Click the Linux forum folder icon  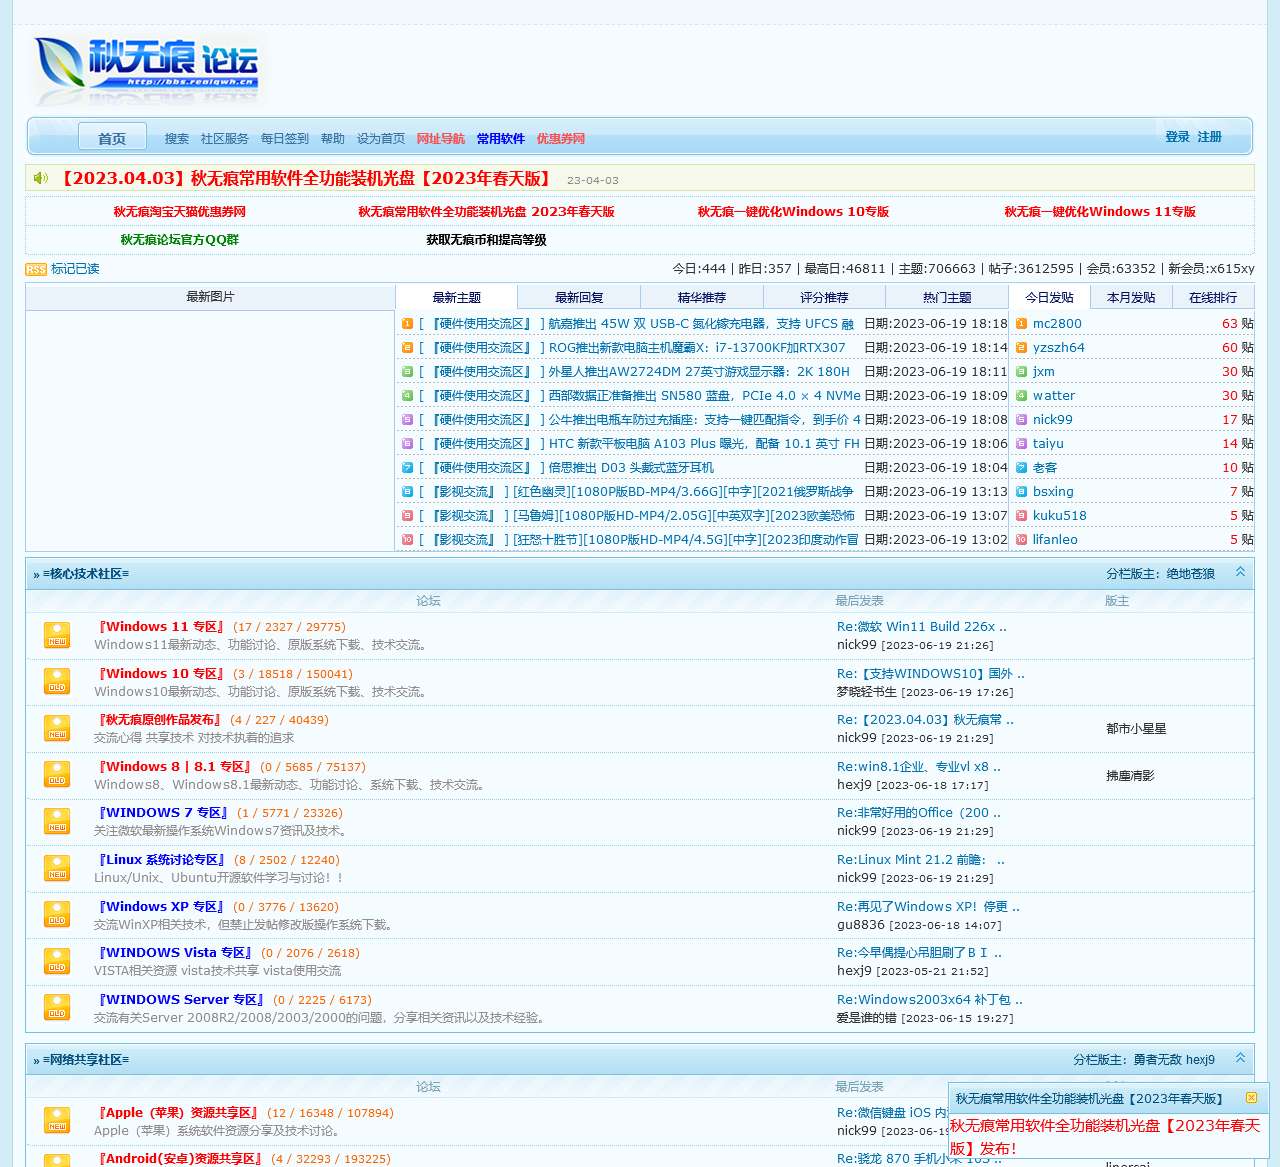[57, 868]
